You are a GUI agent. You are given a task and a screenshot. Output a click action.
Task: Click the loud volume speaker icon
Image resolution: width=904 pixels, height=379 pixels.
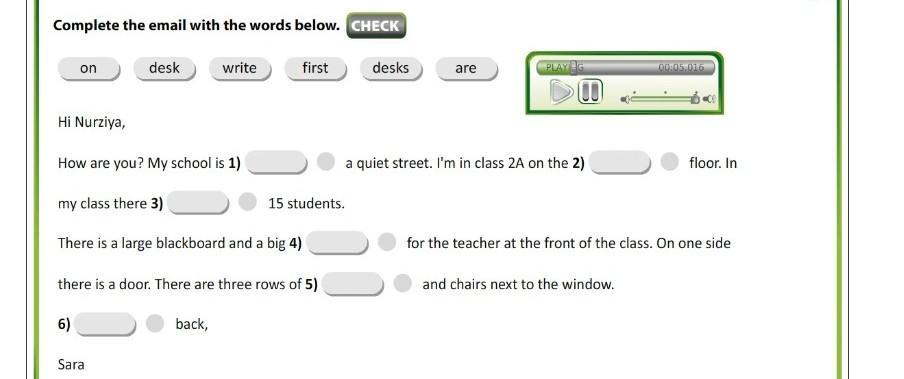[x=709, y=99]
